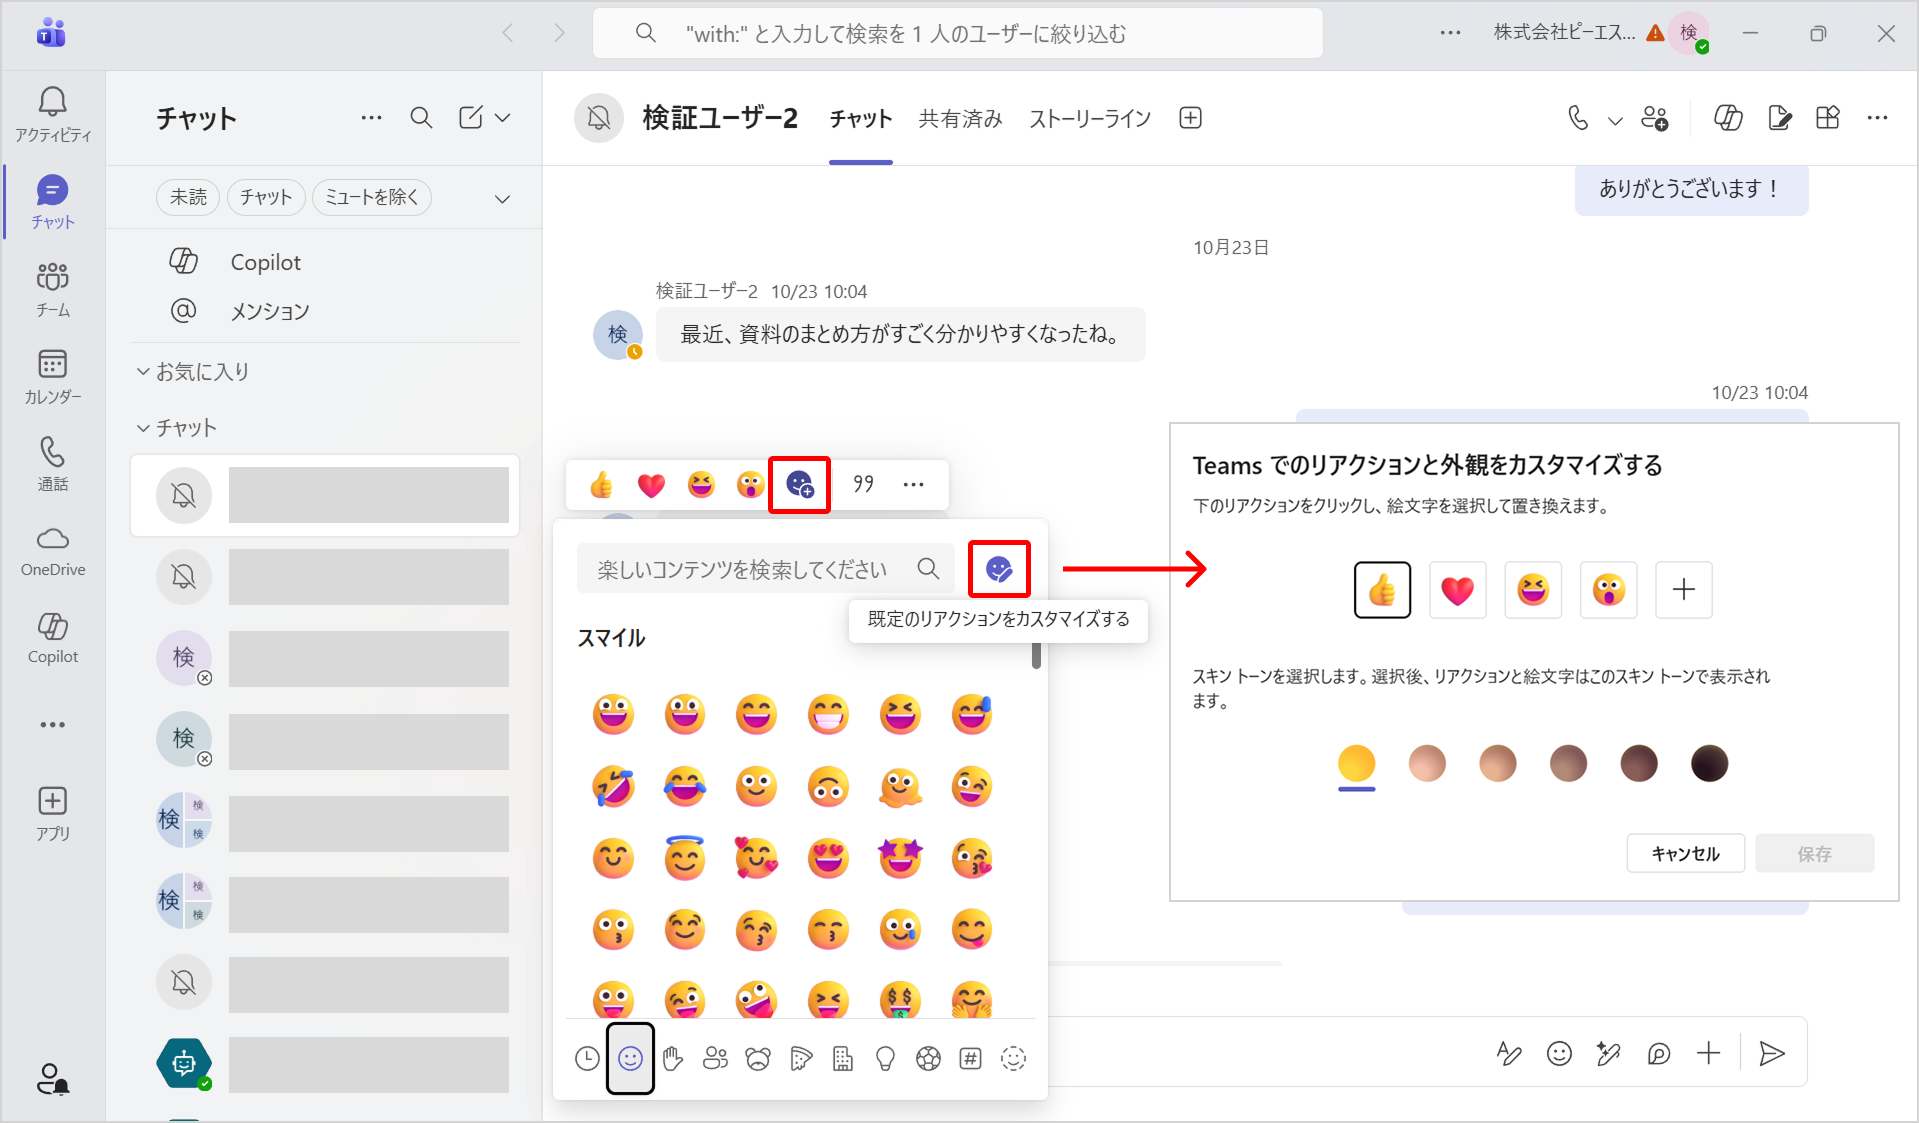Image resolution: width=1919 pixels, height=1123 pixels.
Task: Click the キャンセル button
Action: pyautogui.click(x=1685, y=853)
